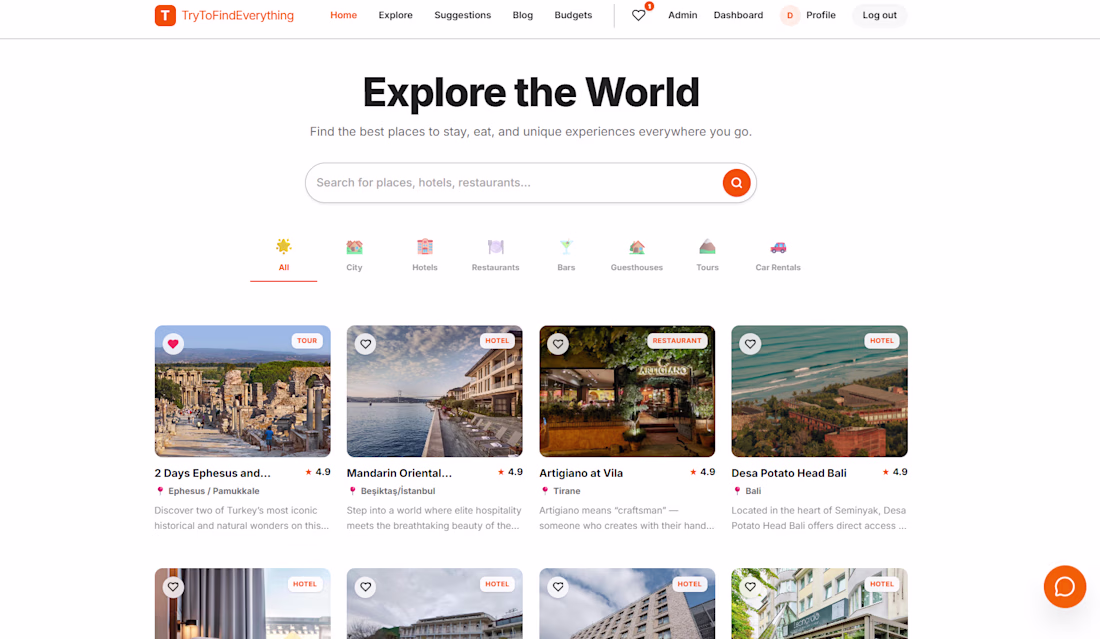
Task: Click the orange search magnifier button
Action: coord(736,183)
